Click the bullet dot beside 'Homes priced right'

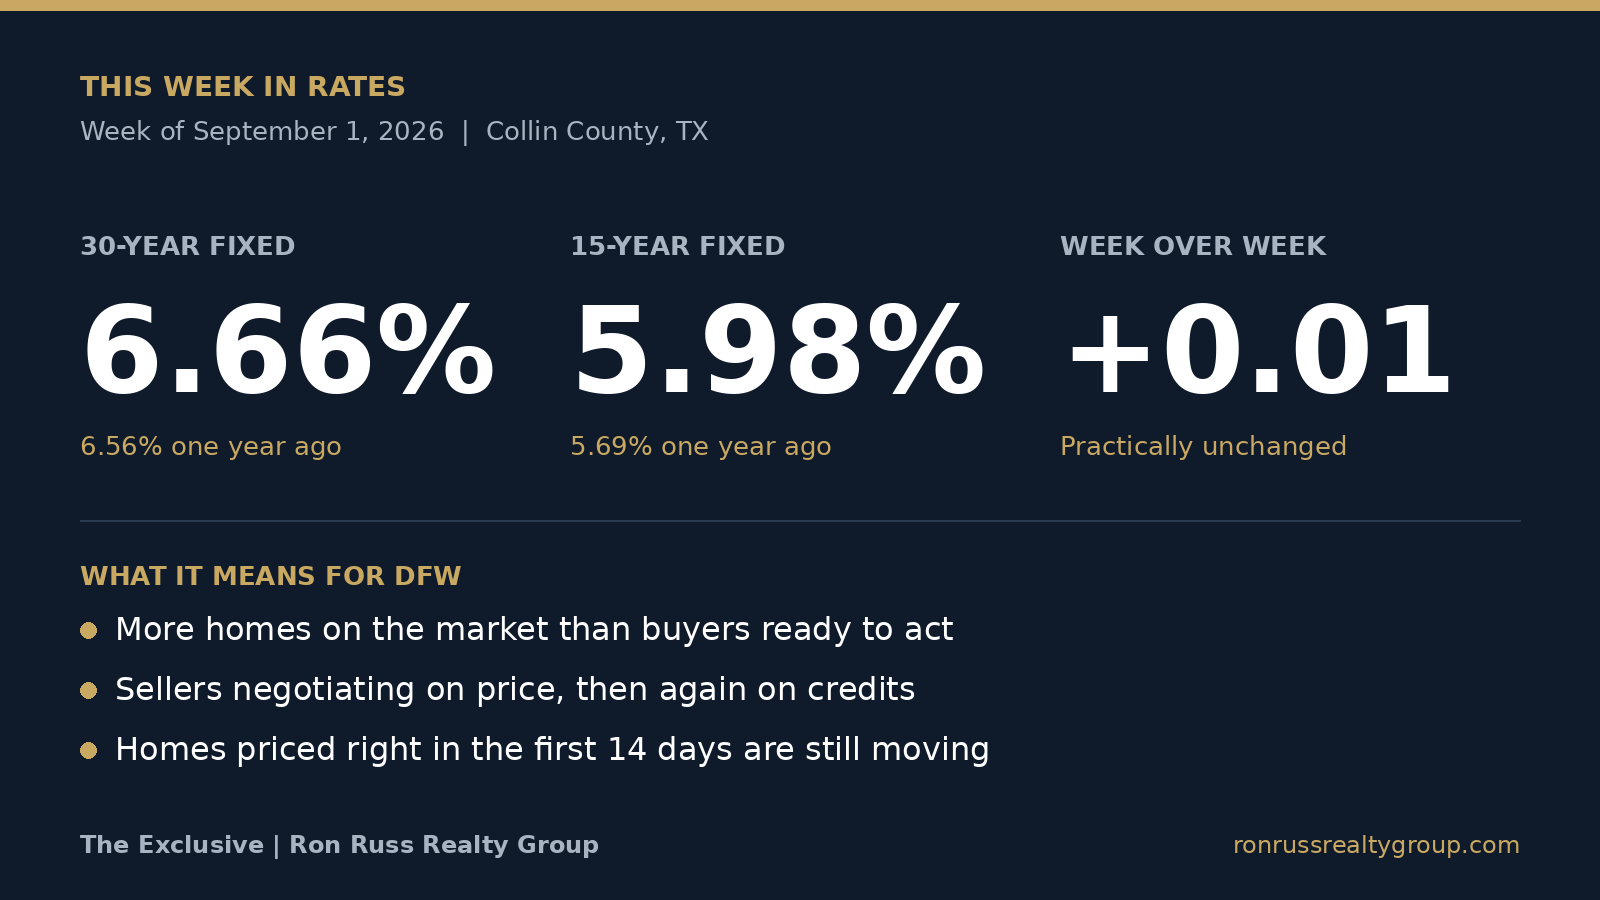tap(89, 750)
